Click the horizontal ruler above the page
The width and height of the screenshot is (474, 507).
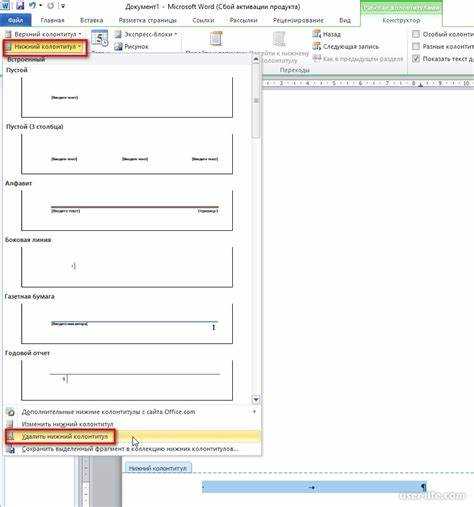point(368,83)
